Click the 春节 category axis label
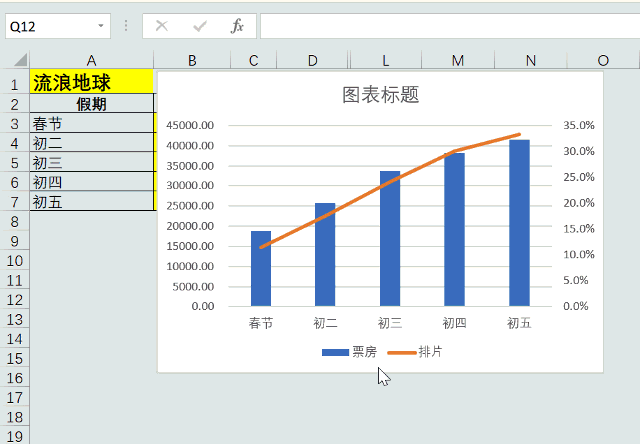The width and height of the screenshot is (640, 444). pos(261,323)
